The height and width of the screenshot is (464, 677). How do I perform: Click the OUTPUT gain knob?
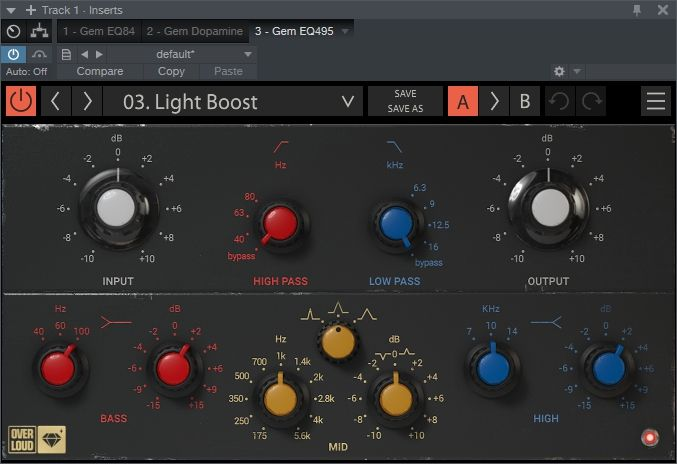[549, 208]
